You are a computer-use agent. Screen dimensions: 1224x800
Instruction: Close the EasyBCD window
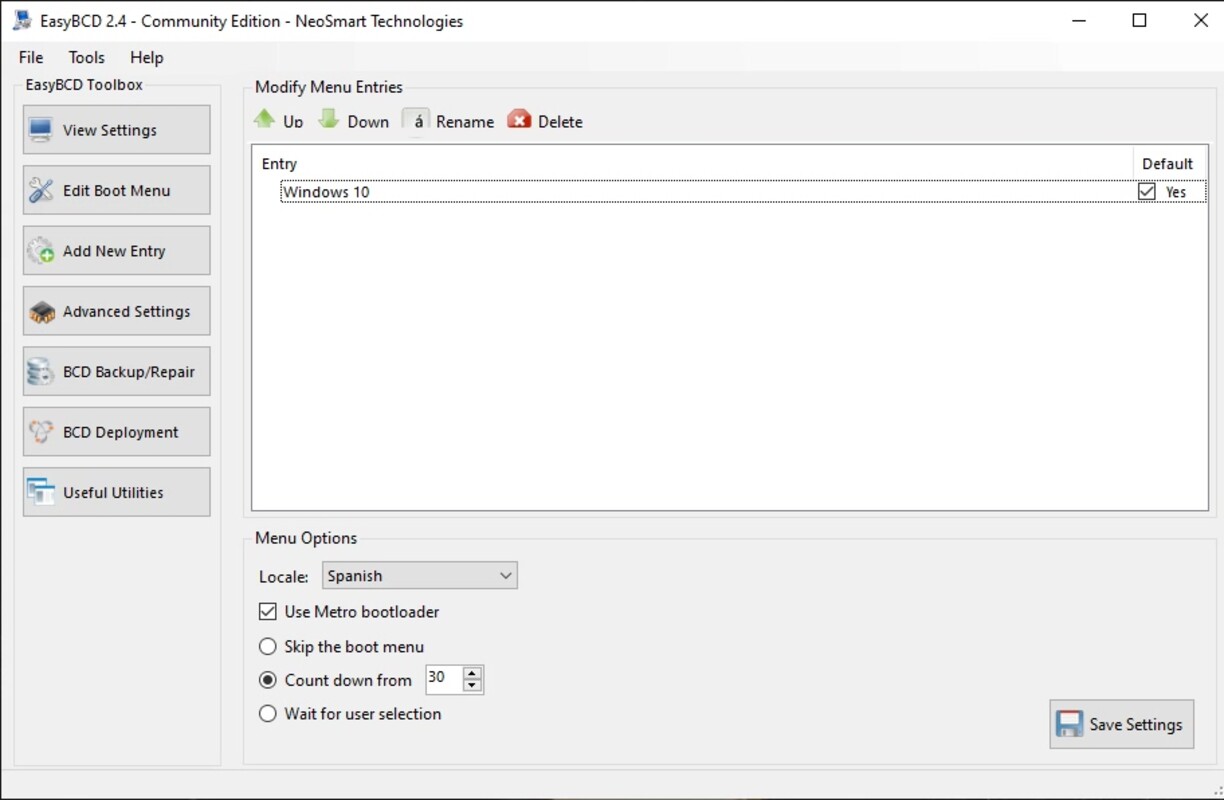pos(1201,21)
